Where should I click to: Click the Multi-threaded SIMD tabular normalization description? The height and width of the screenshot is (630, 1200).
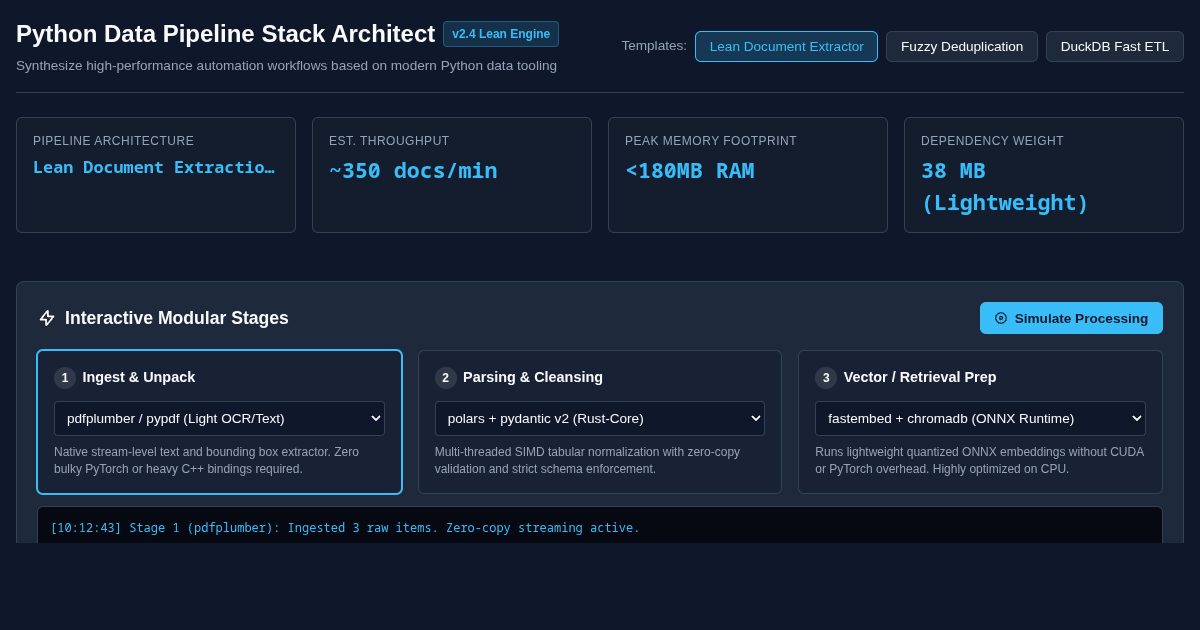(x=588, y=461)
